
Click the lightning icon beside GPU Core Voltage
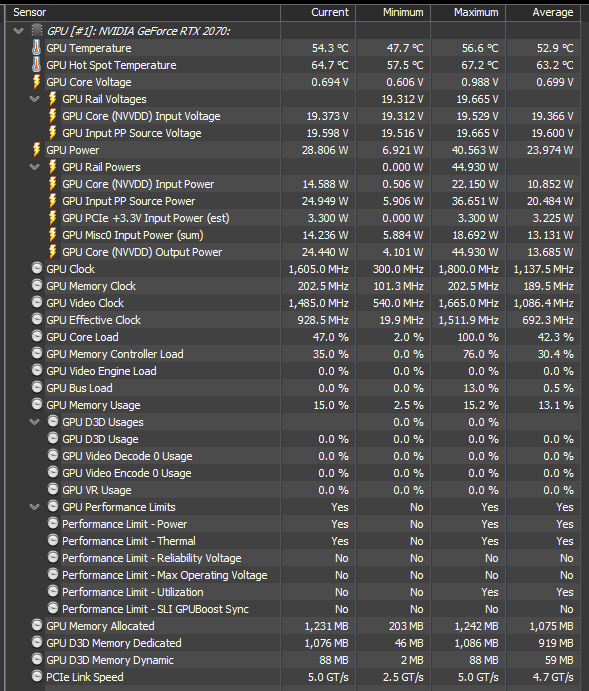[37, 82]
